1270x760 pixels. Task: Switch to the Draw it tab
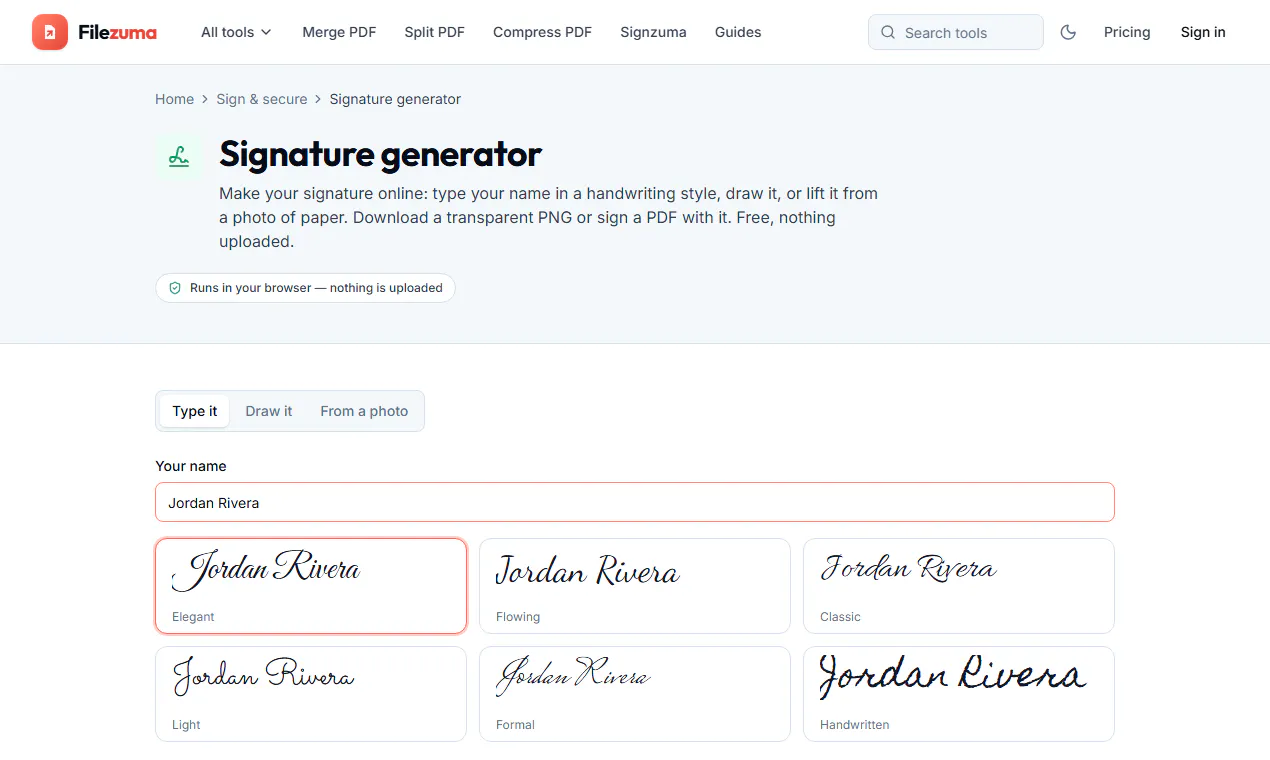(x=269, y=411)
